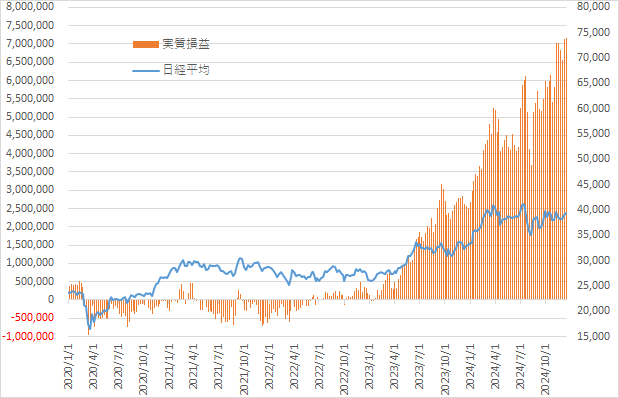Screen dimensions: 619x398
Task: Click date label 2020/10/1
Action: pyautogui.click(x=143, y=369)
